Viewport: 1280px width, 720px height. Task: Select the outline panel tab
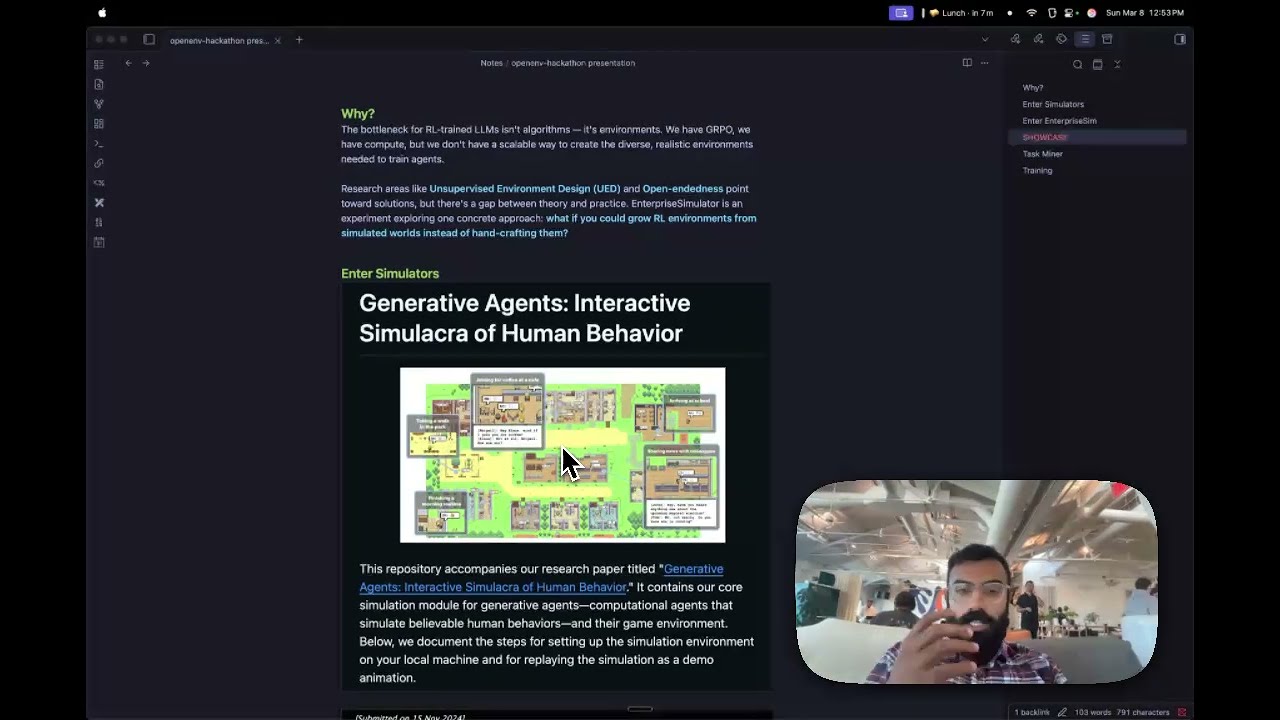[x=1084, y=39]
